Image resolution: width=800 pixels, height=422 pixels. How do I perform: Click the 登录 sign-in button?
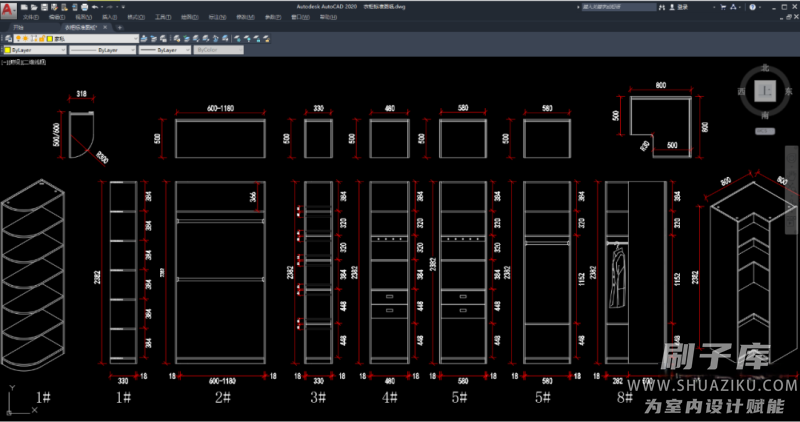tap(681, 6)
